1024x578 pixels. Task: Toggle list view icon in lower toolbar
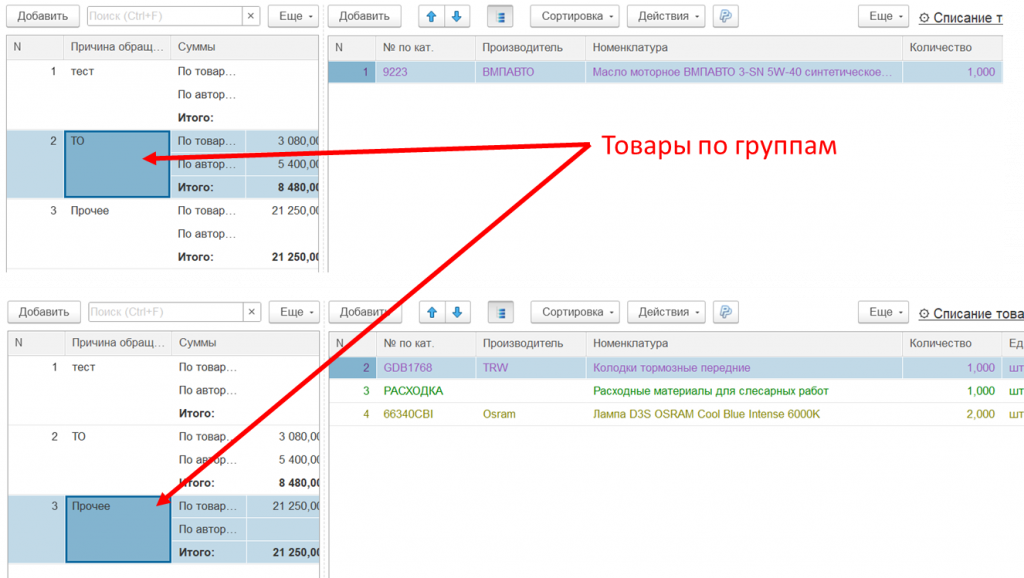point(500,312)
